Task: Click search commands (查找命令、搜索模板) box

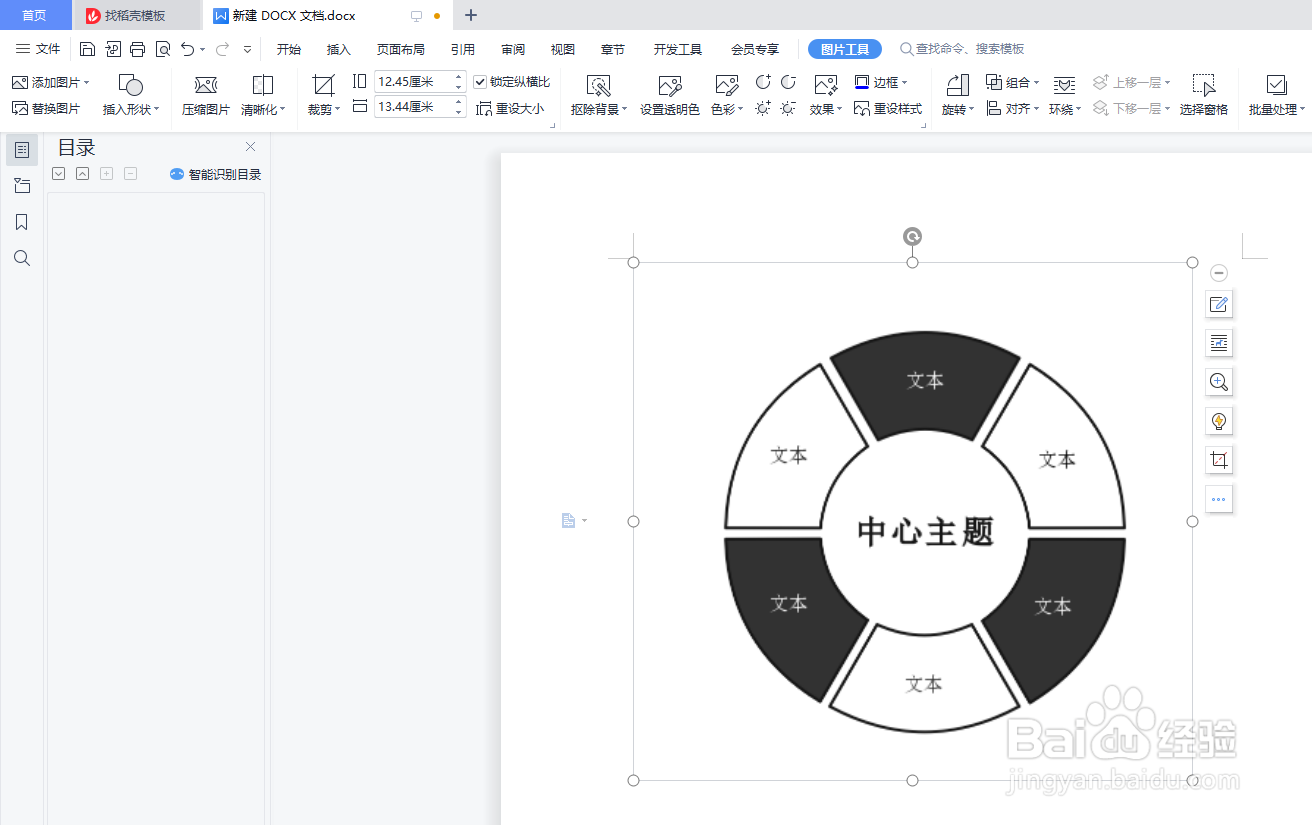Action: (x=962, y=49)
